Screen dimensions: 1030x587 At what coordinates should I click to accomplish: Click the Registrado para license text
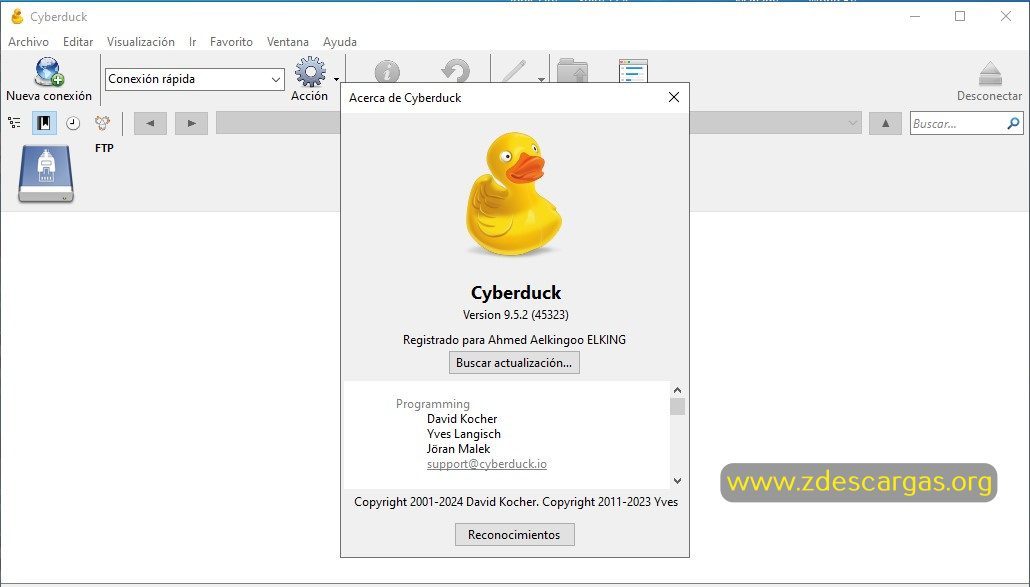click(x=514, y=339)
